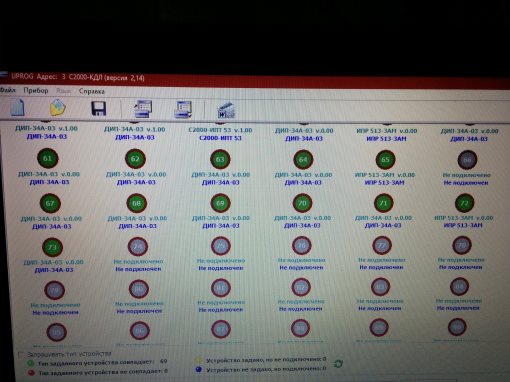Select the green address circle 73
Screen dimensions: 510x382
pos(53,247)
